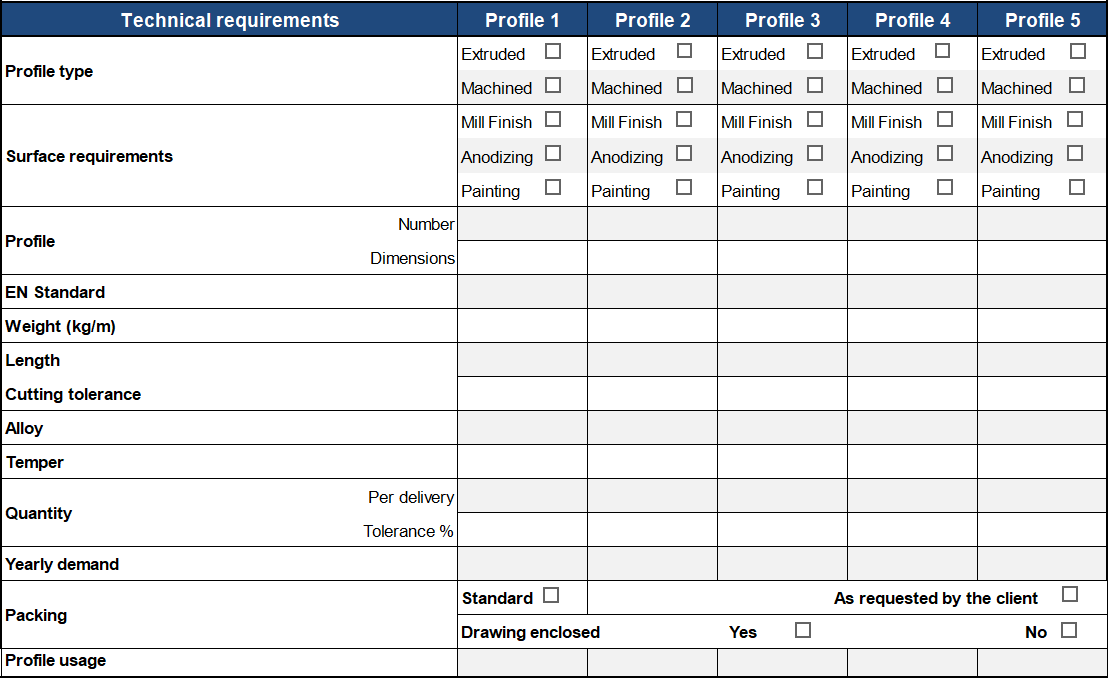Click Profile 4 Temper field
Image resolution: width=1109 pixels, height=678 pixels.
(912, 462)
